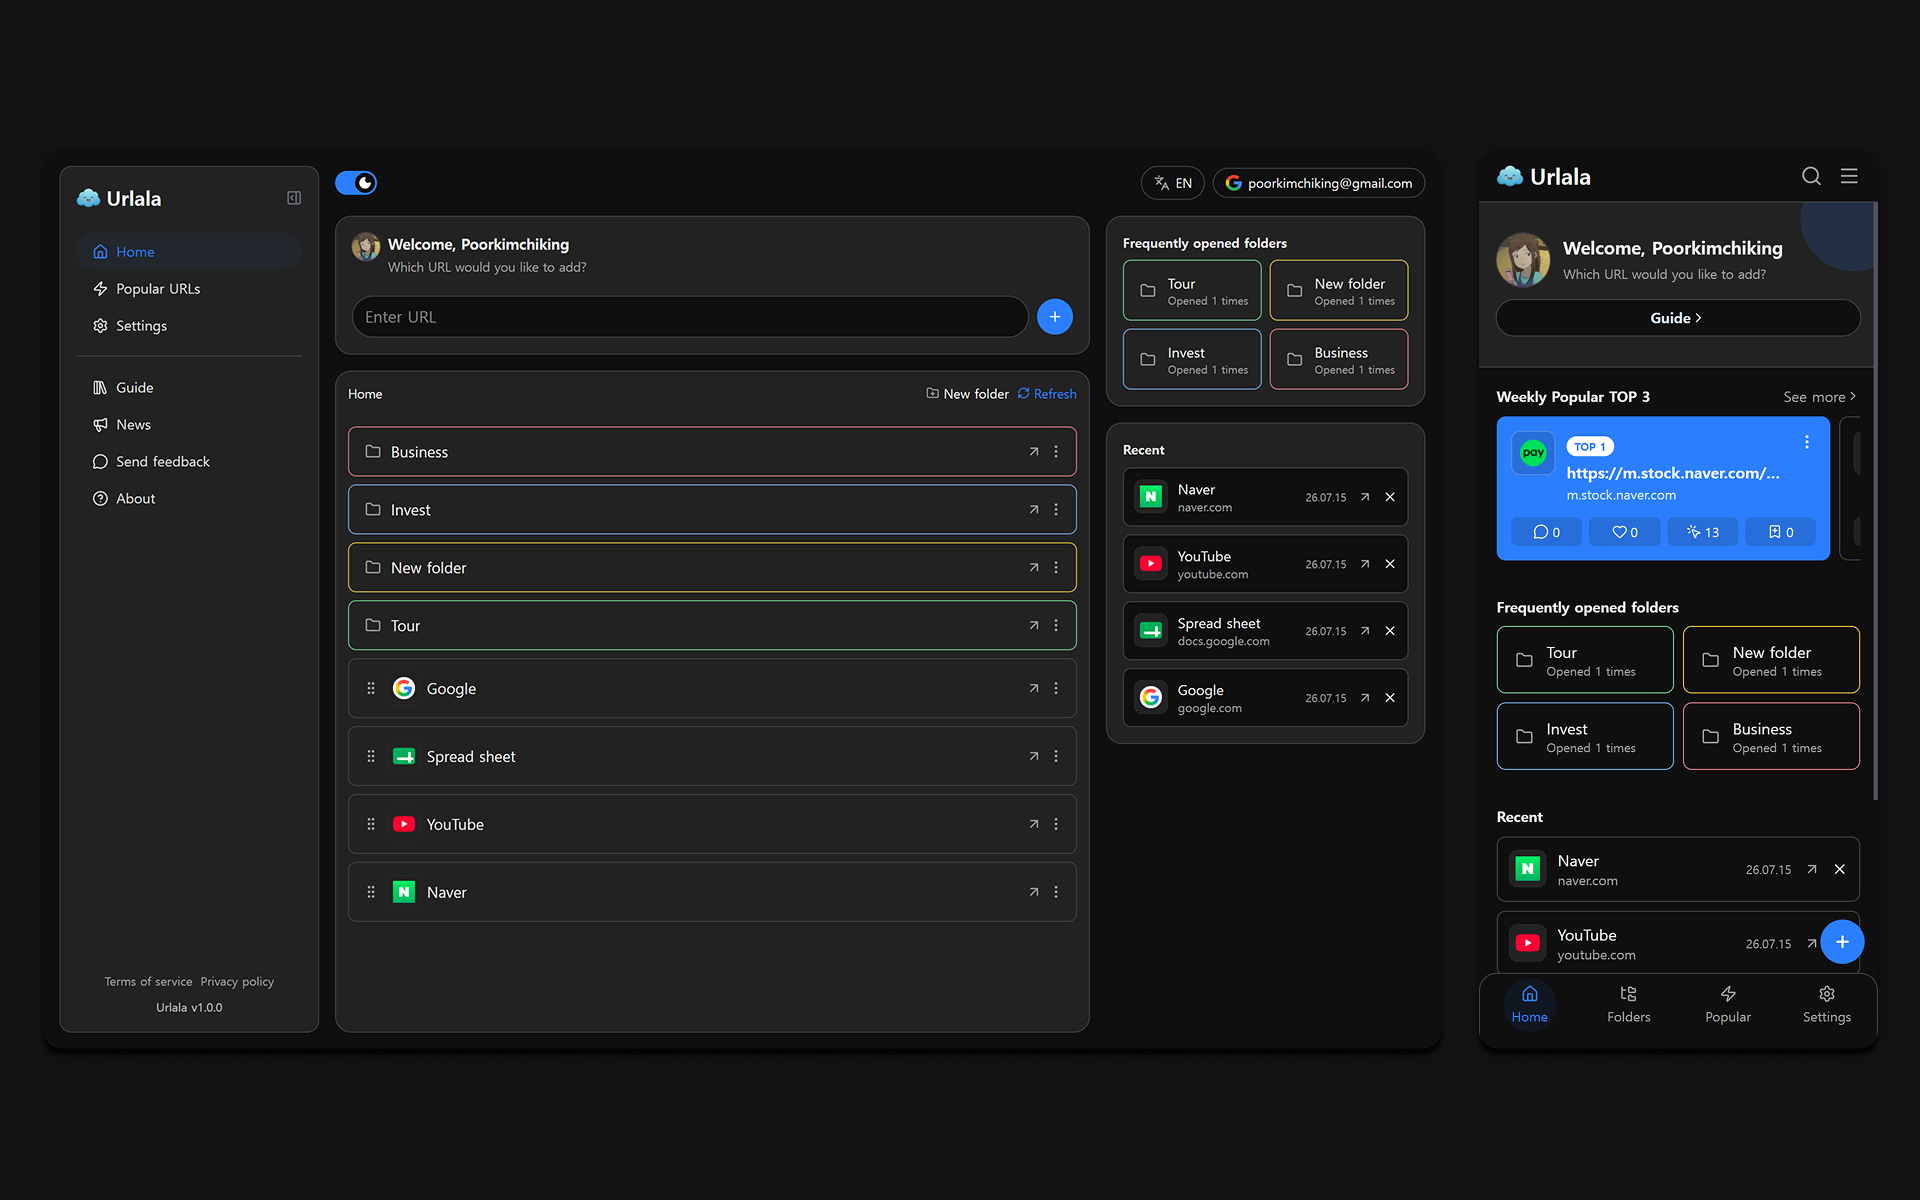Image resolution: width=1920 pixels, height=1200 pixels.
Task: Open more options for Naver row
Action: click(x=1056, y=893)
